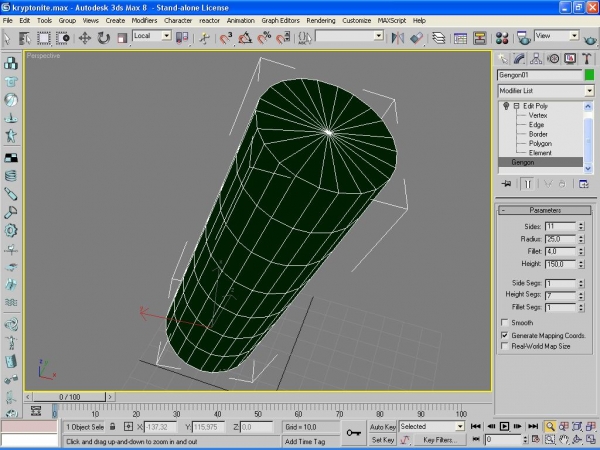The image size is (600, 450).
Task: Toggle Percent Snap icon
Action: click(x=264, y=38)
